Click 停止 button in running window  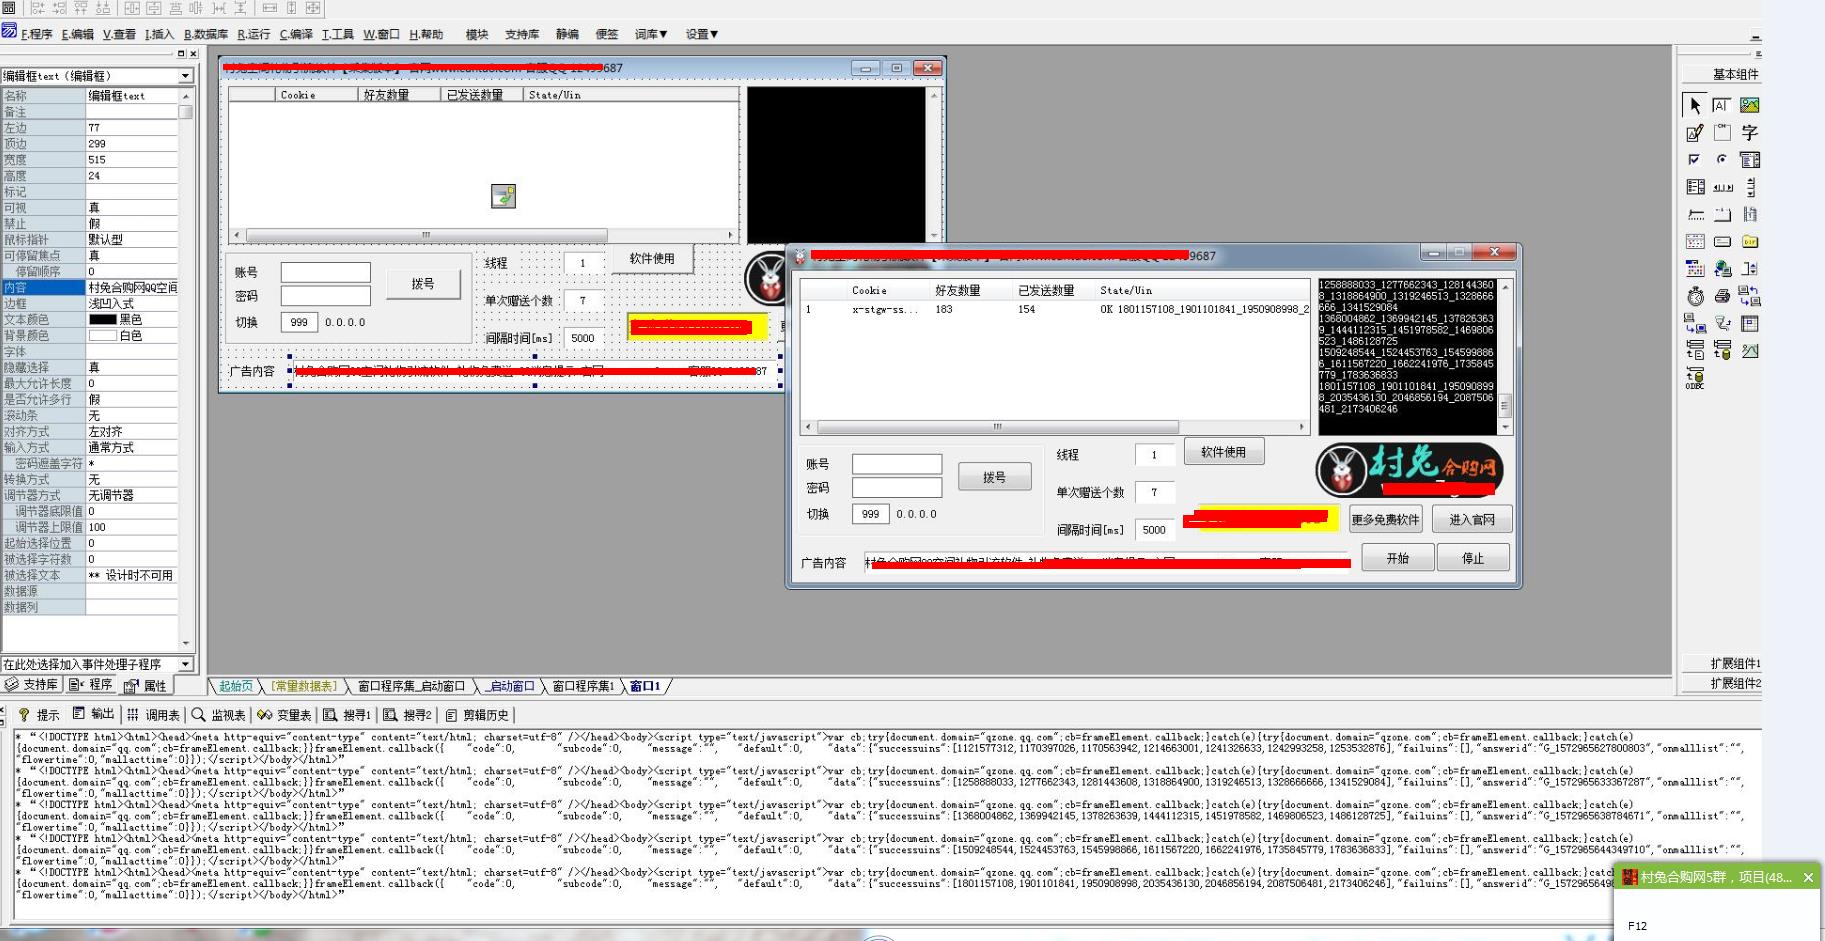(1473, 558)
